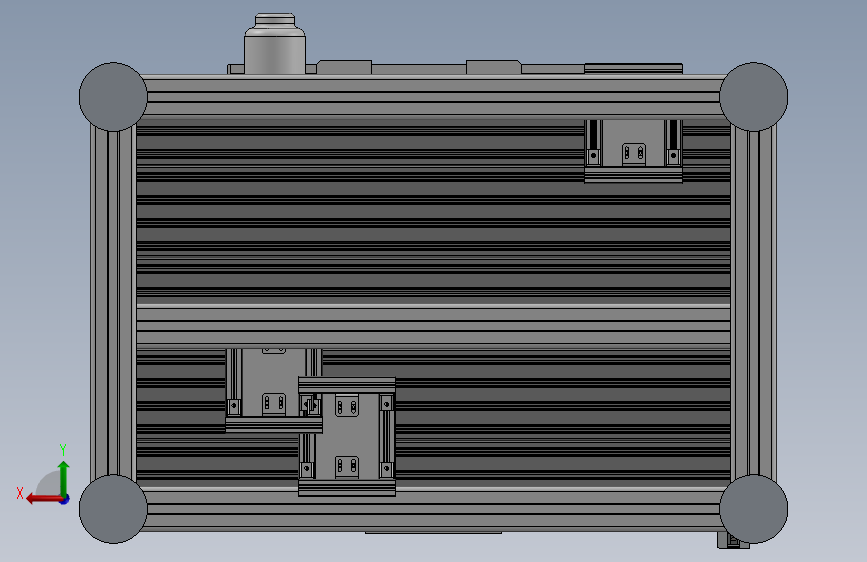The image size is (867, 562).
Task: Click the blue Z axis dot on the triad
Action: pos(65,499)
